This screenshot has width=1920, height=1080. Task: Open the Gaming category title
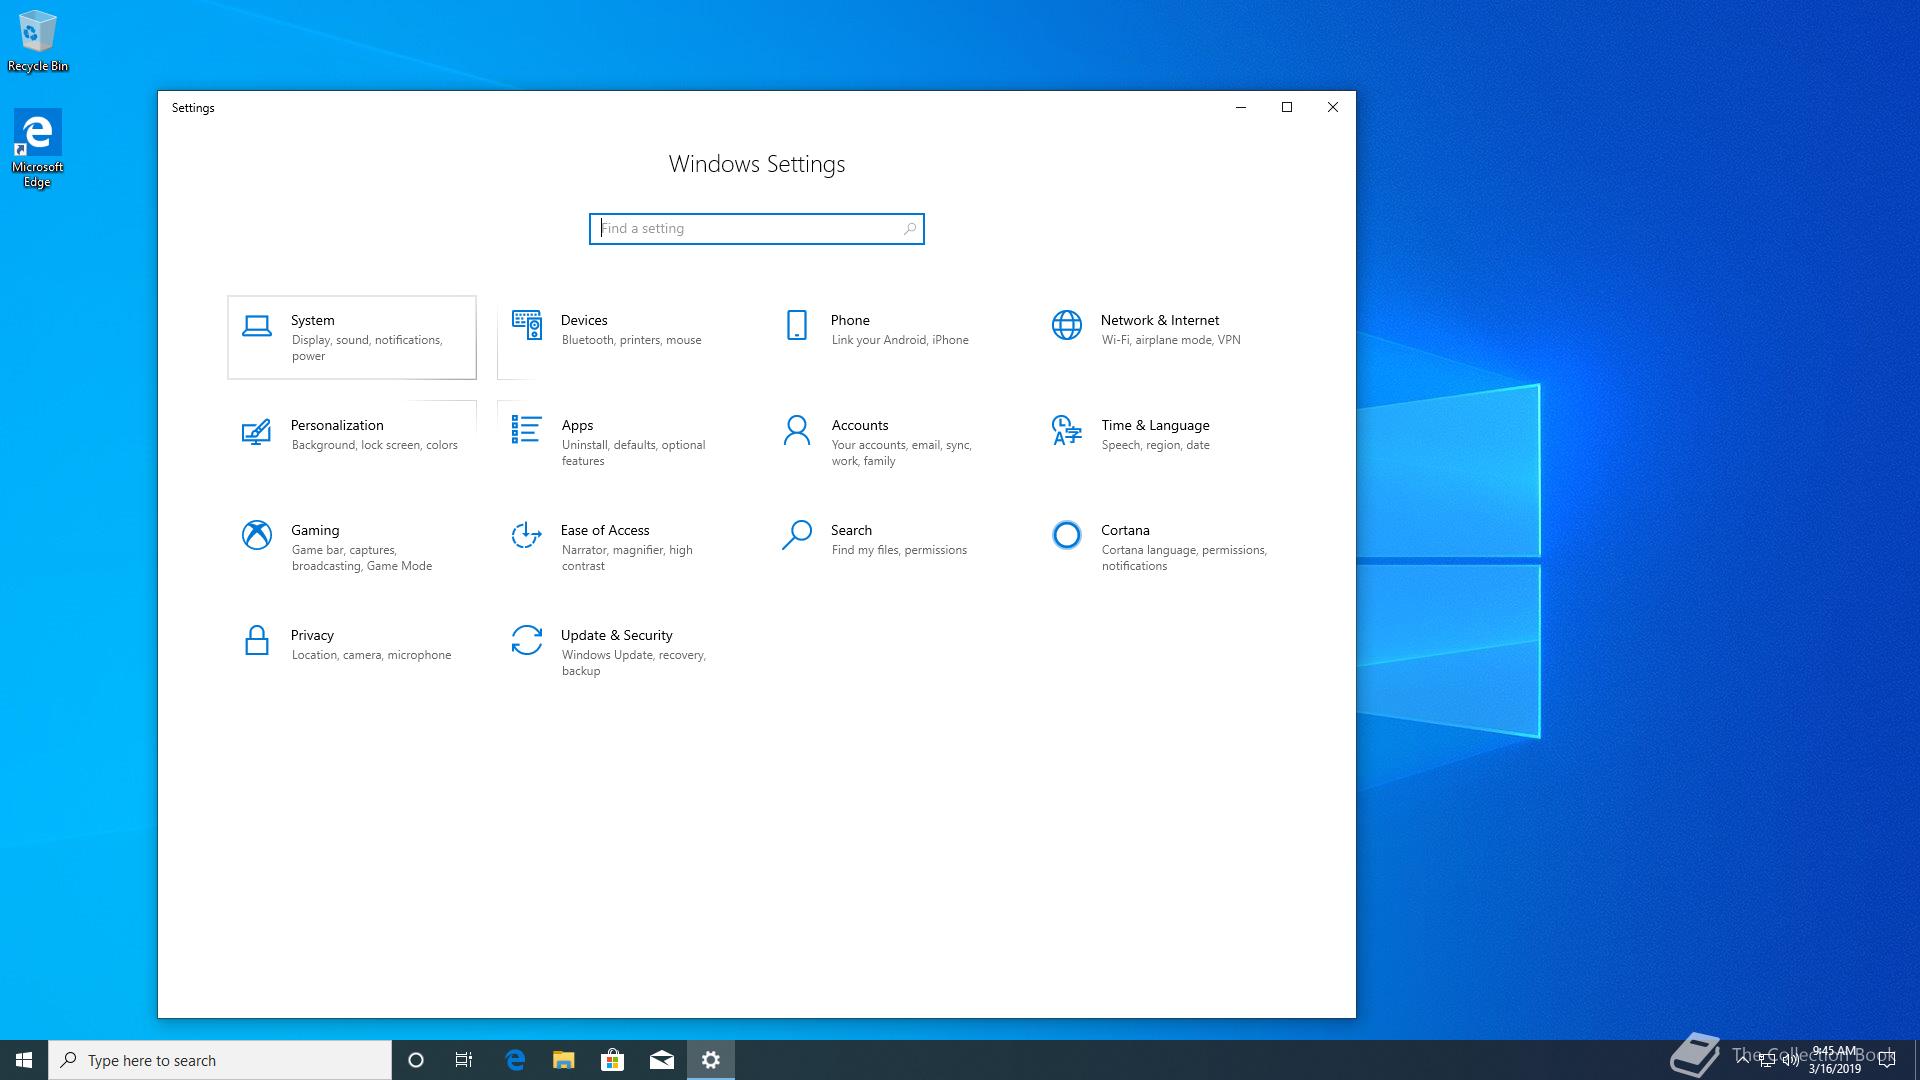[315, 530]
